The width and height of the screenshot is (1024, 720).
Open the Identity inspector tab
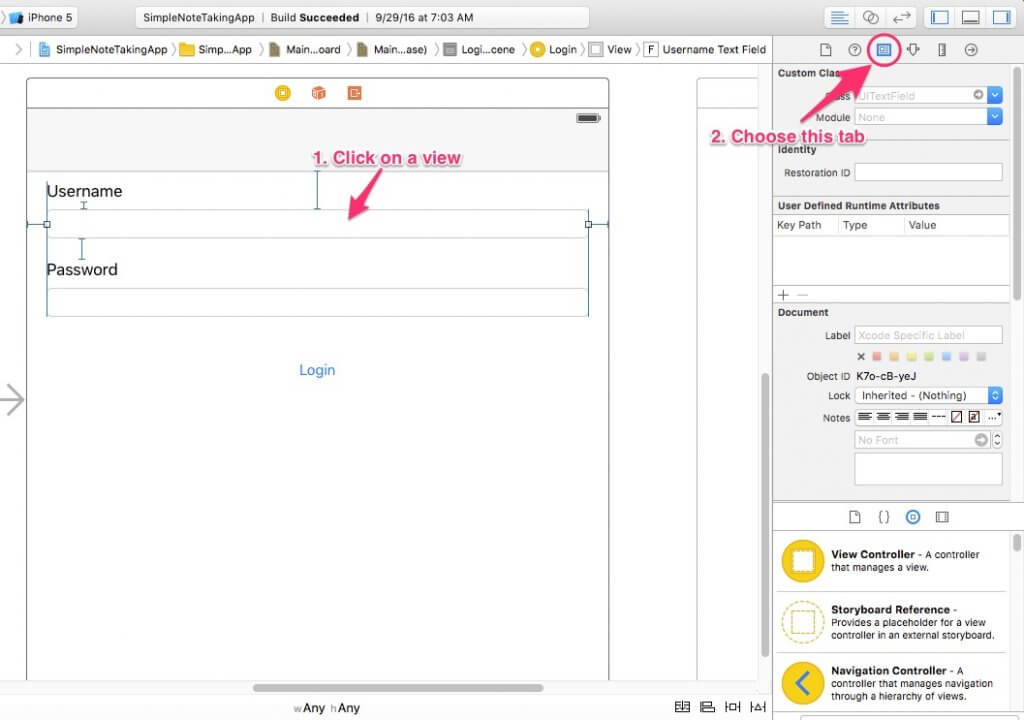pos(884,49)
